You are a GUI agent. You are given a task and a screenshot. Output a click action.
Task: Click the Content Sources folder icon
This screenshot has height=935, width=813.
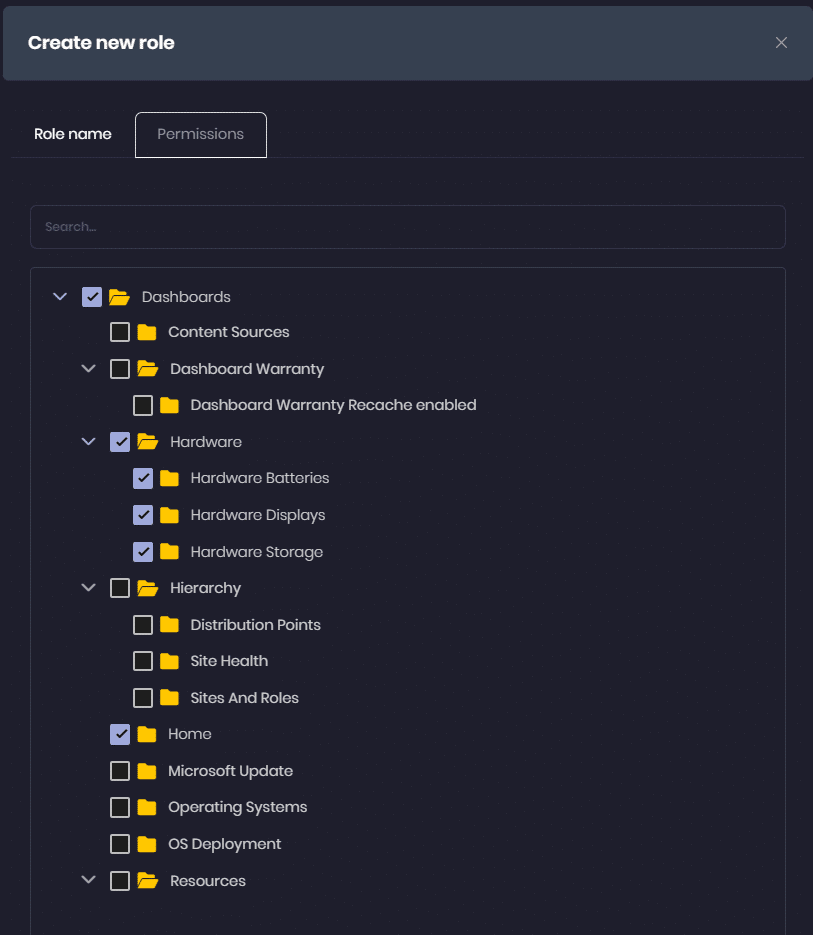click(147, 332)
